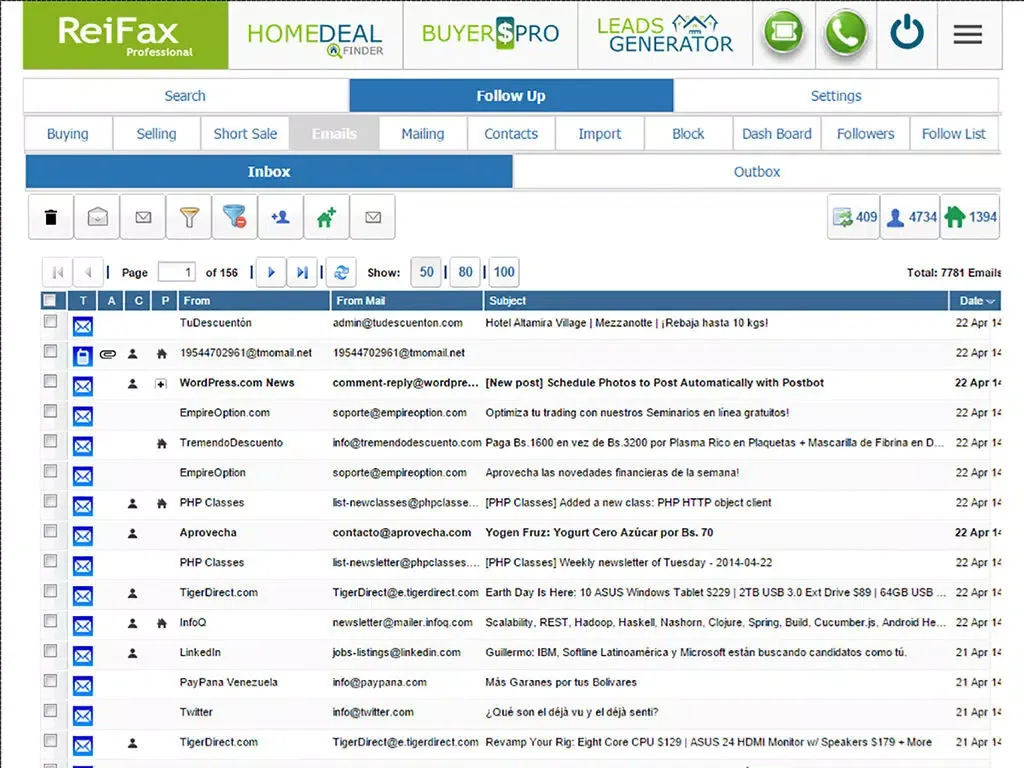Image resolution: width=1024 pixels, height=768 pixels.
Task: Open the Leads Generator link
Action: (665, 34)
